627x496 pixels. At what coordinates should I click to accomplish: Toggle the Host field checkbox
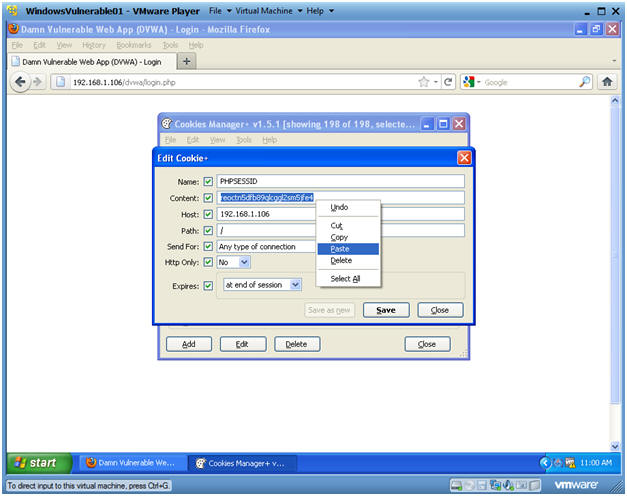[208, 214]
